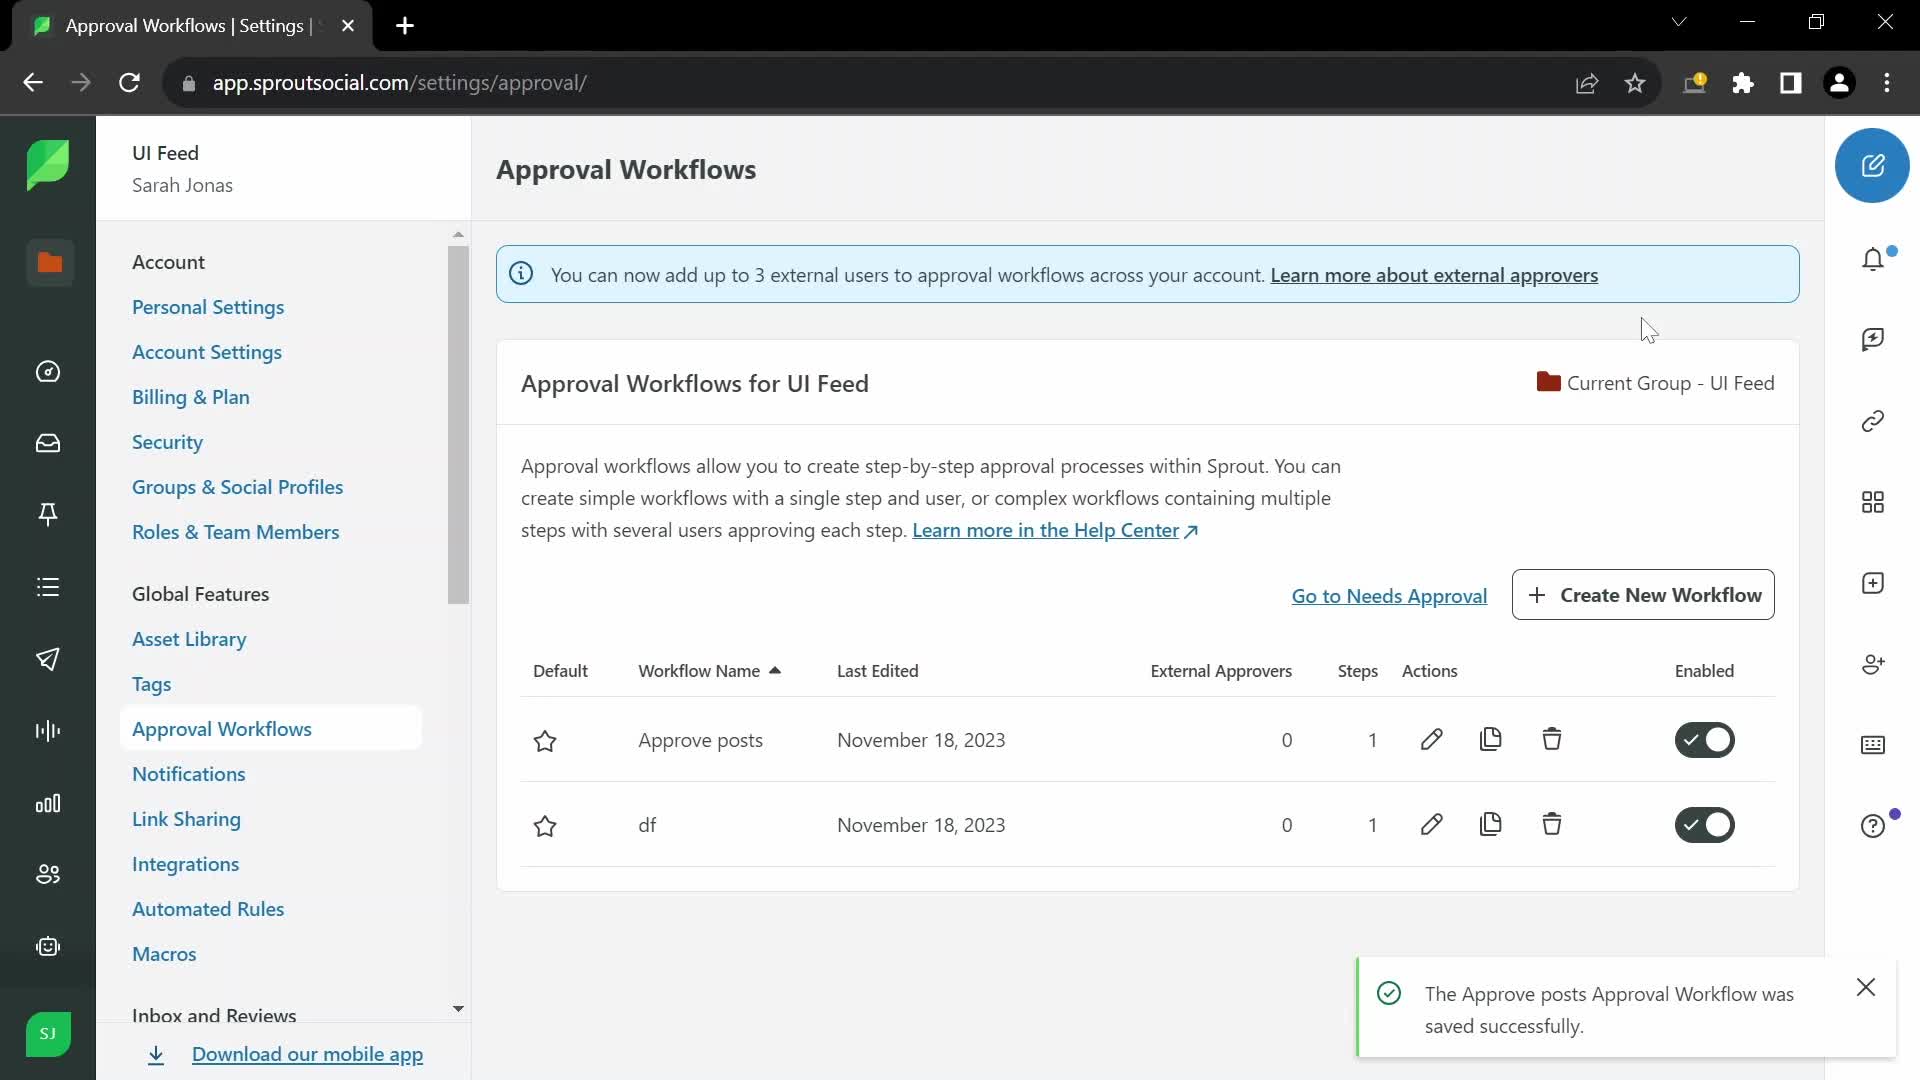Click the delete trash icon for 'Approve posts'
The image size is (1920, 1080).
[x=1552, y=740]
